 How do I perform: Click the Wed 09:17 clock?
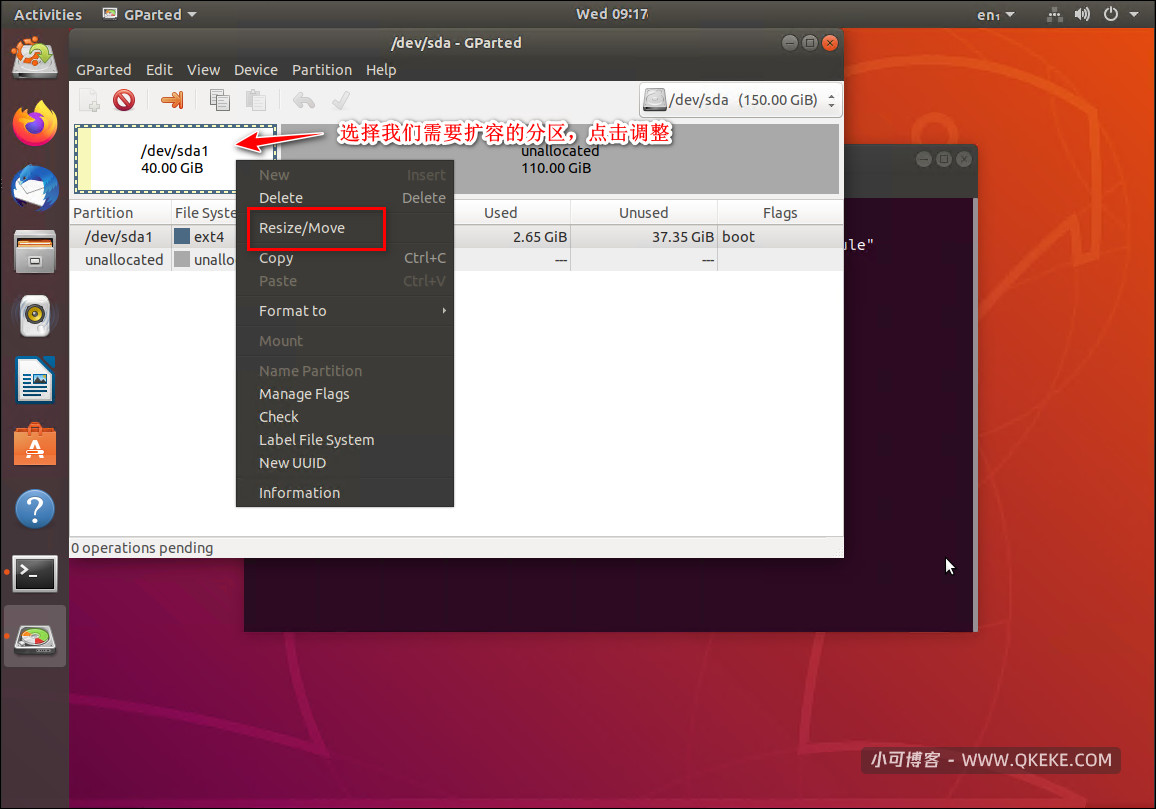coord(612,14)
